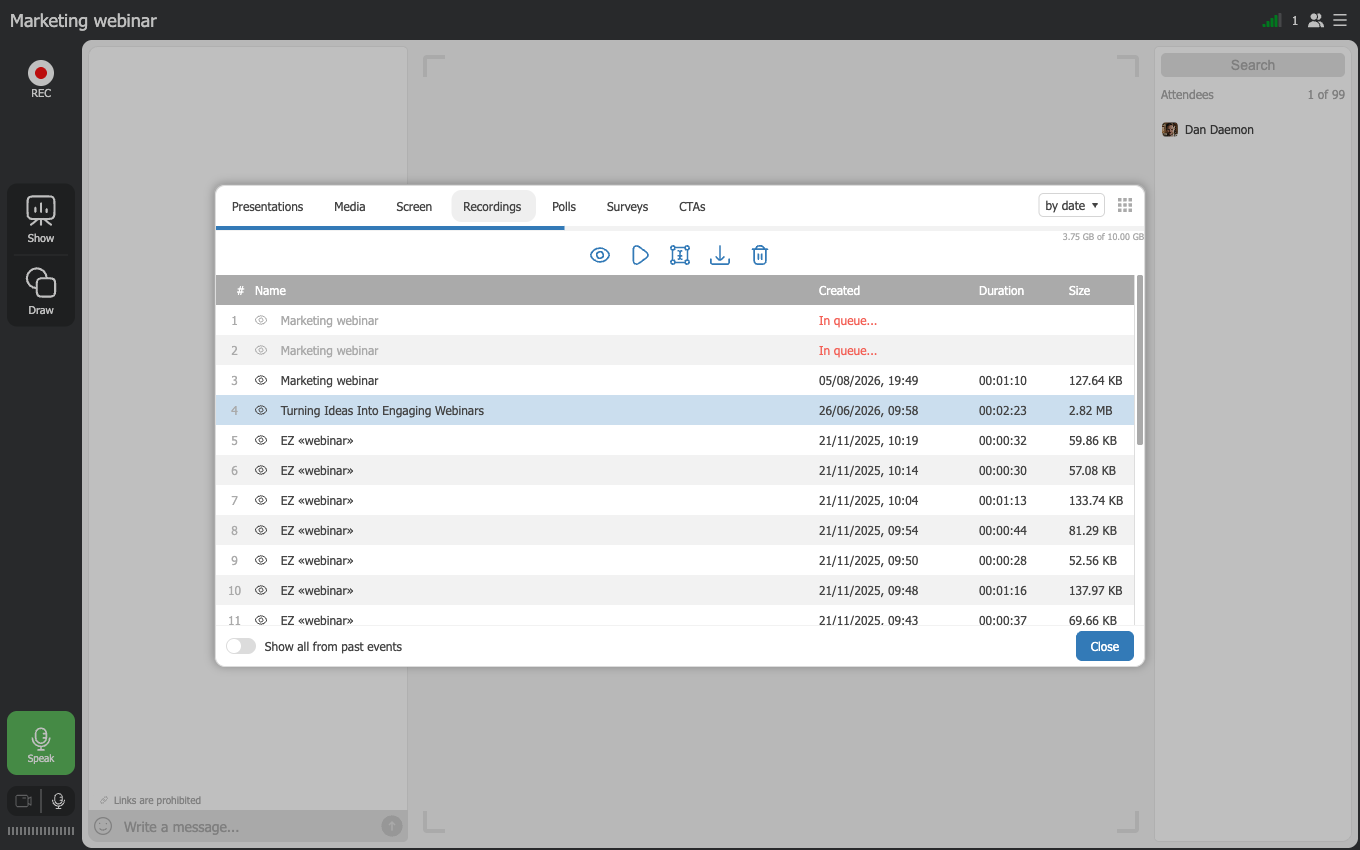Click the rename toolbar icon
Image resolution: width=1360 pixels, height=850 pixels.
[680, 255]
